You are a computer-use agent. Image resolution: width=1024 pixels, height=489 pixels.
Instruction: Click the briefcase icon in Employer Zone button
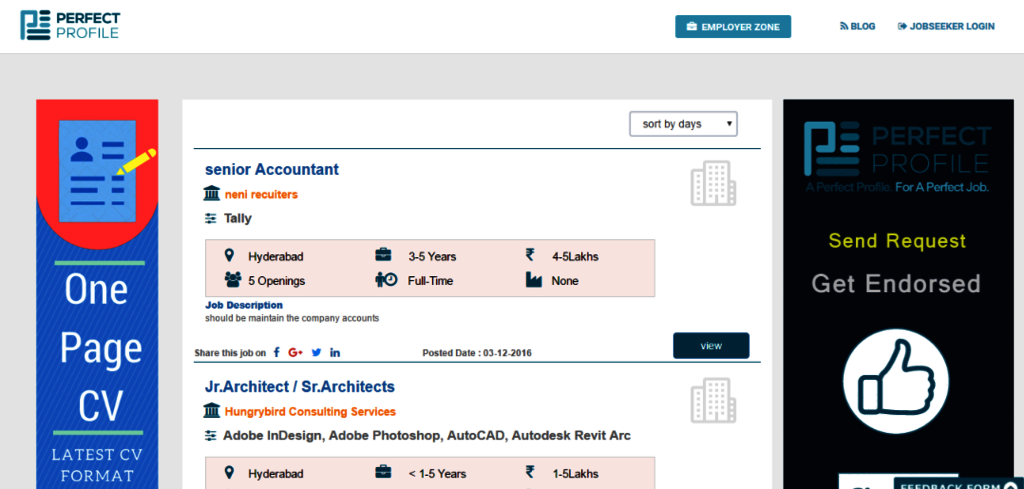pyautogui.click(x=692, y=27)
